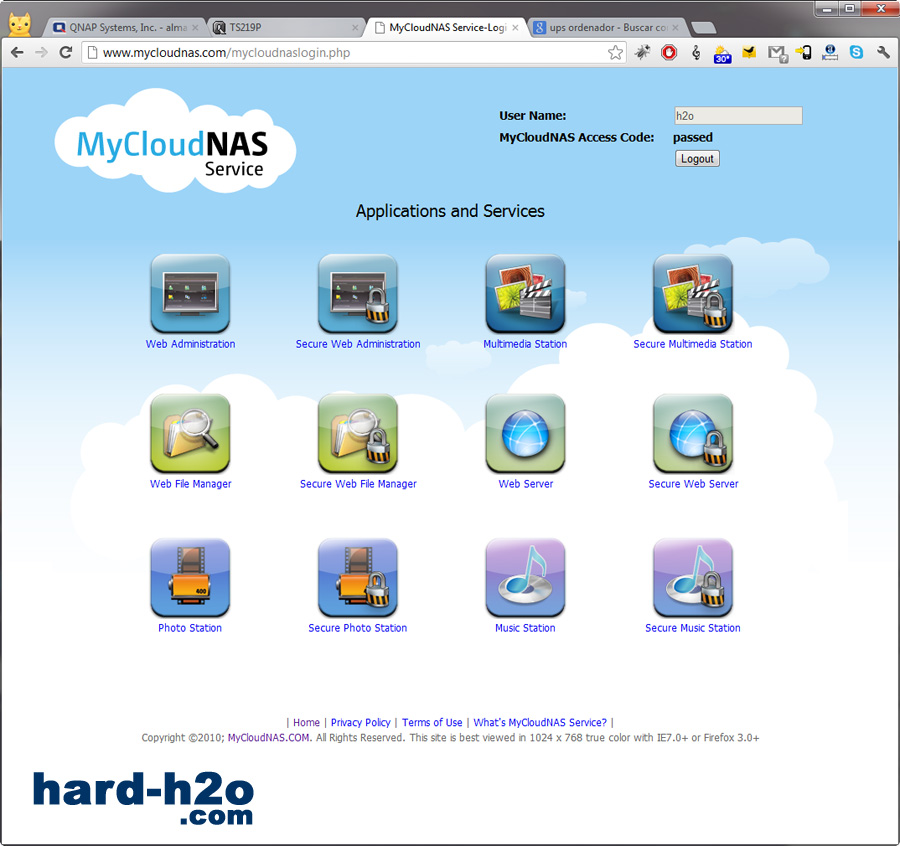Click the bug extension icon
The width and height of the screenshot is (900, 846).
[642, 53]
